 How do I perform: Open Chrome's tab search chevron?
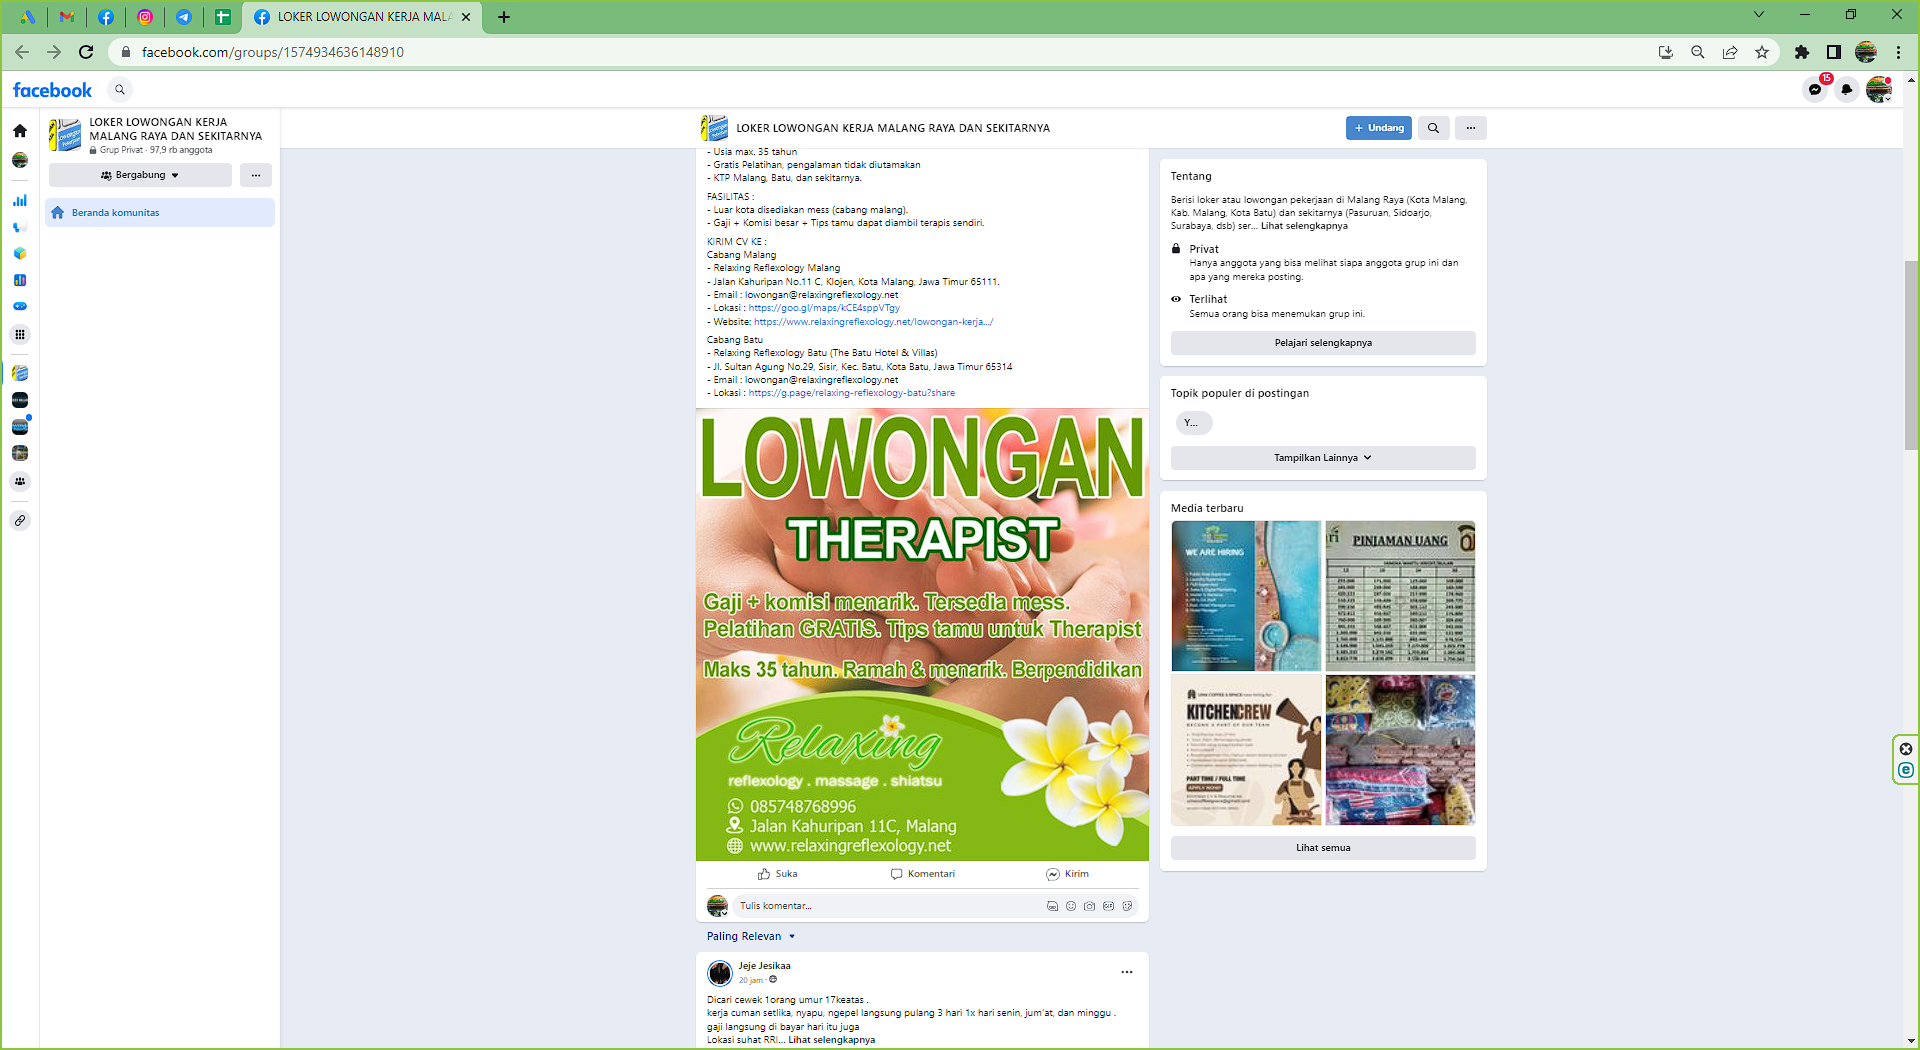tap(1759, 15)
